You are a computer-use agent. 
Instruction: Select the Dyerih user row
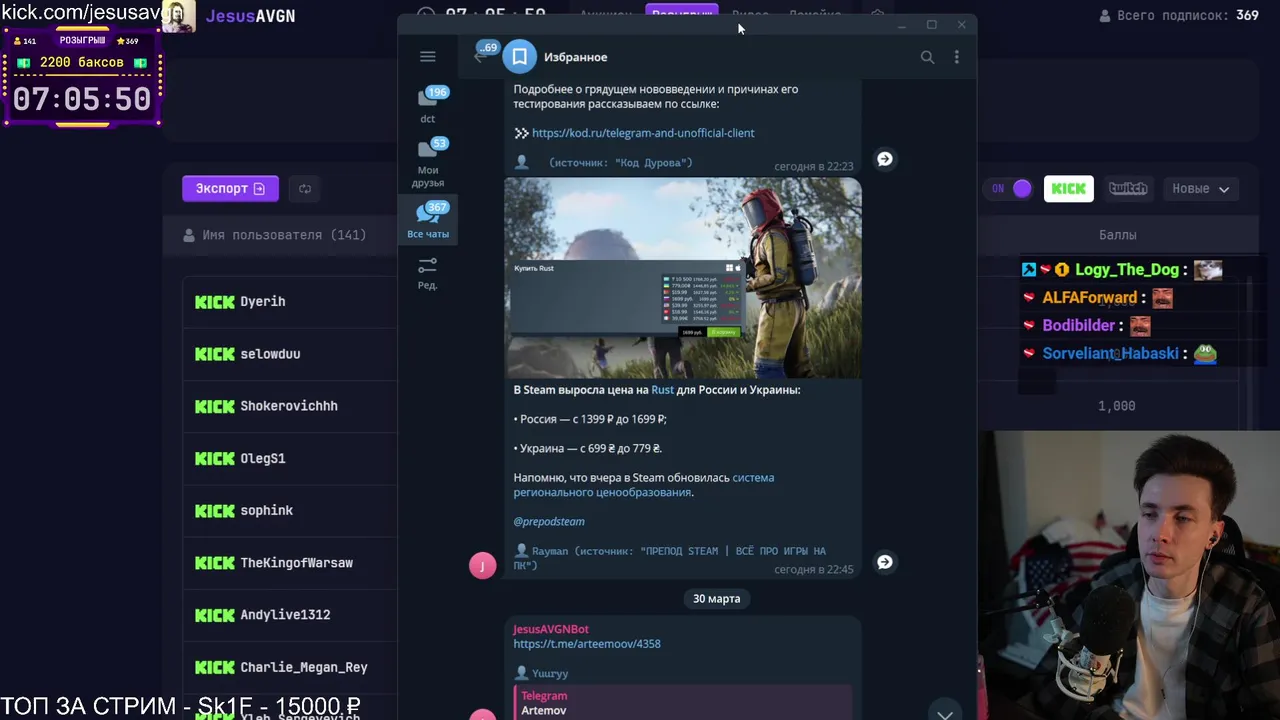pos(290,301)
